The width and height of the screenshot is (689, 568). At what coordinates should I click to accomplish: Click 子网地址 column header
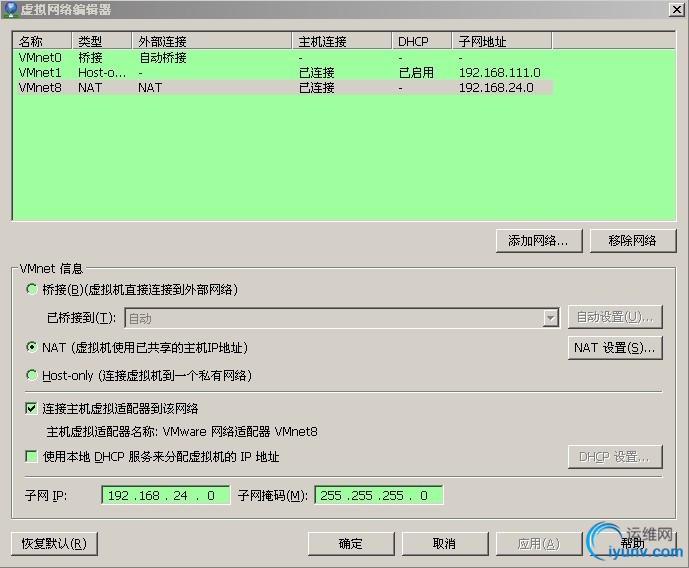point(502,41)
